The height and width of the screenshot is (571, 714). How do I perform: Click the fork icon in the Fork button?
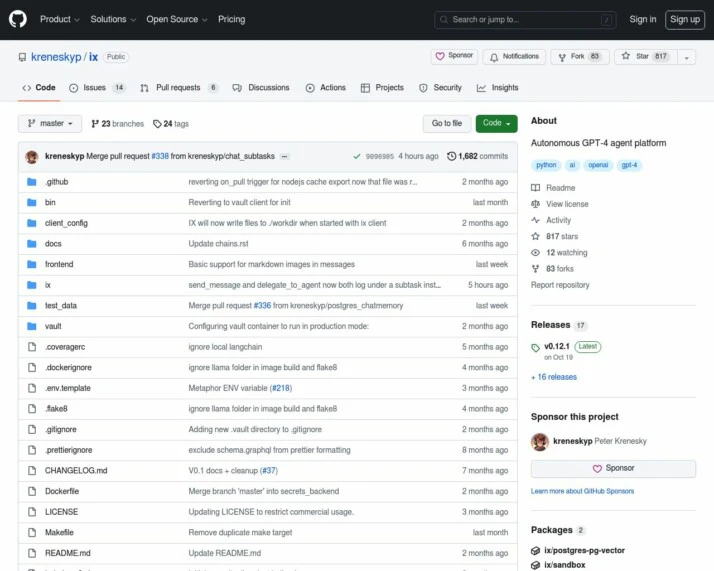point(562,57)
